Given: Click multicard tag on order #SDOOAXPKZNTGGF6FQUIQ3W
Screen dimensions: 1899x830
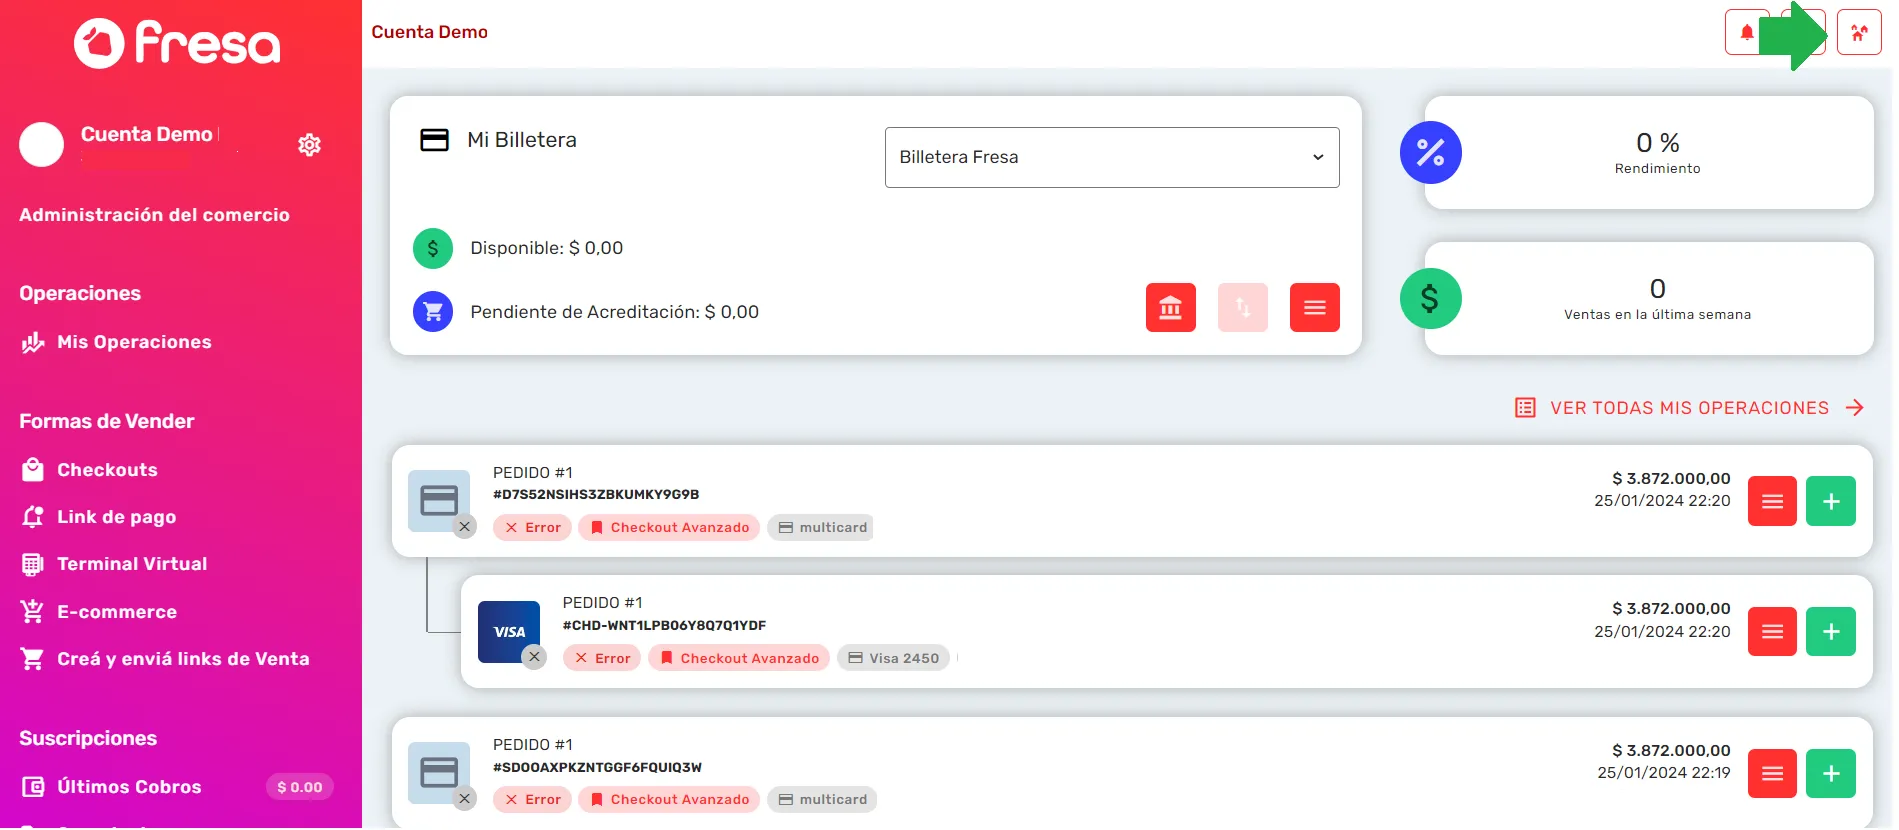Looking at the screenshot, I should pos(822,800).
